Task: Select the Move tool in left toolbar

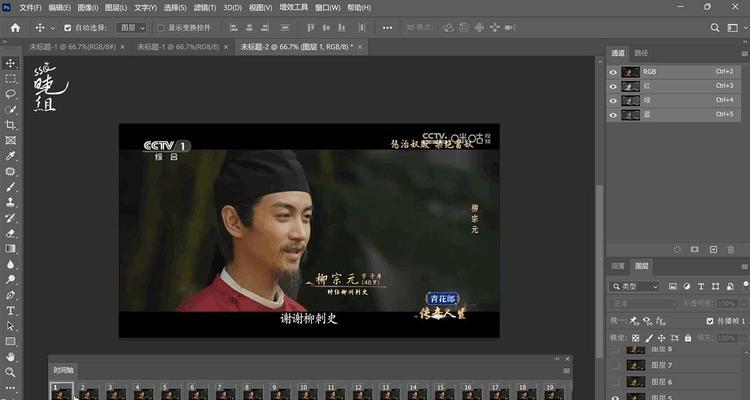Action: click(10, 63)
